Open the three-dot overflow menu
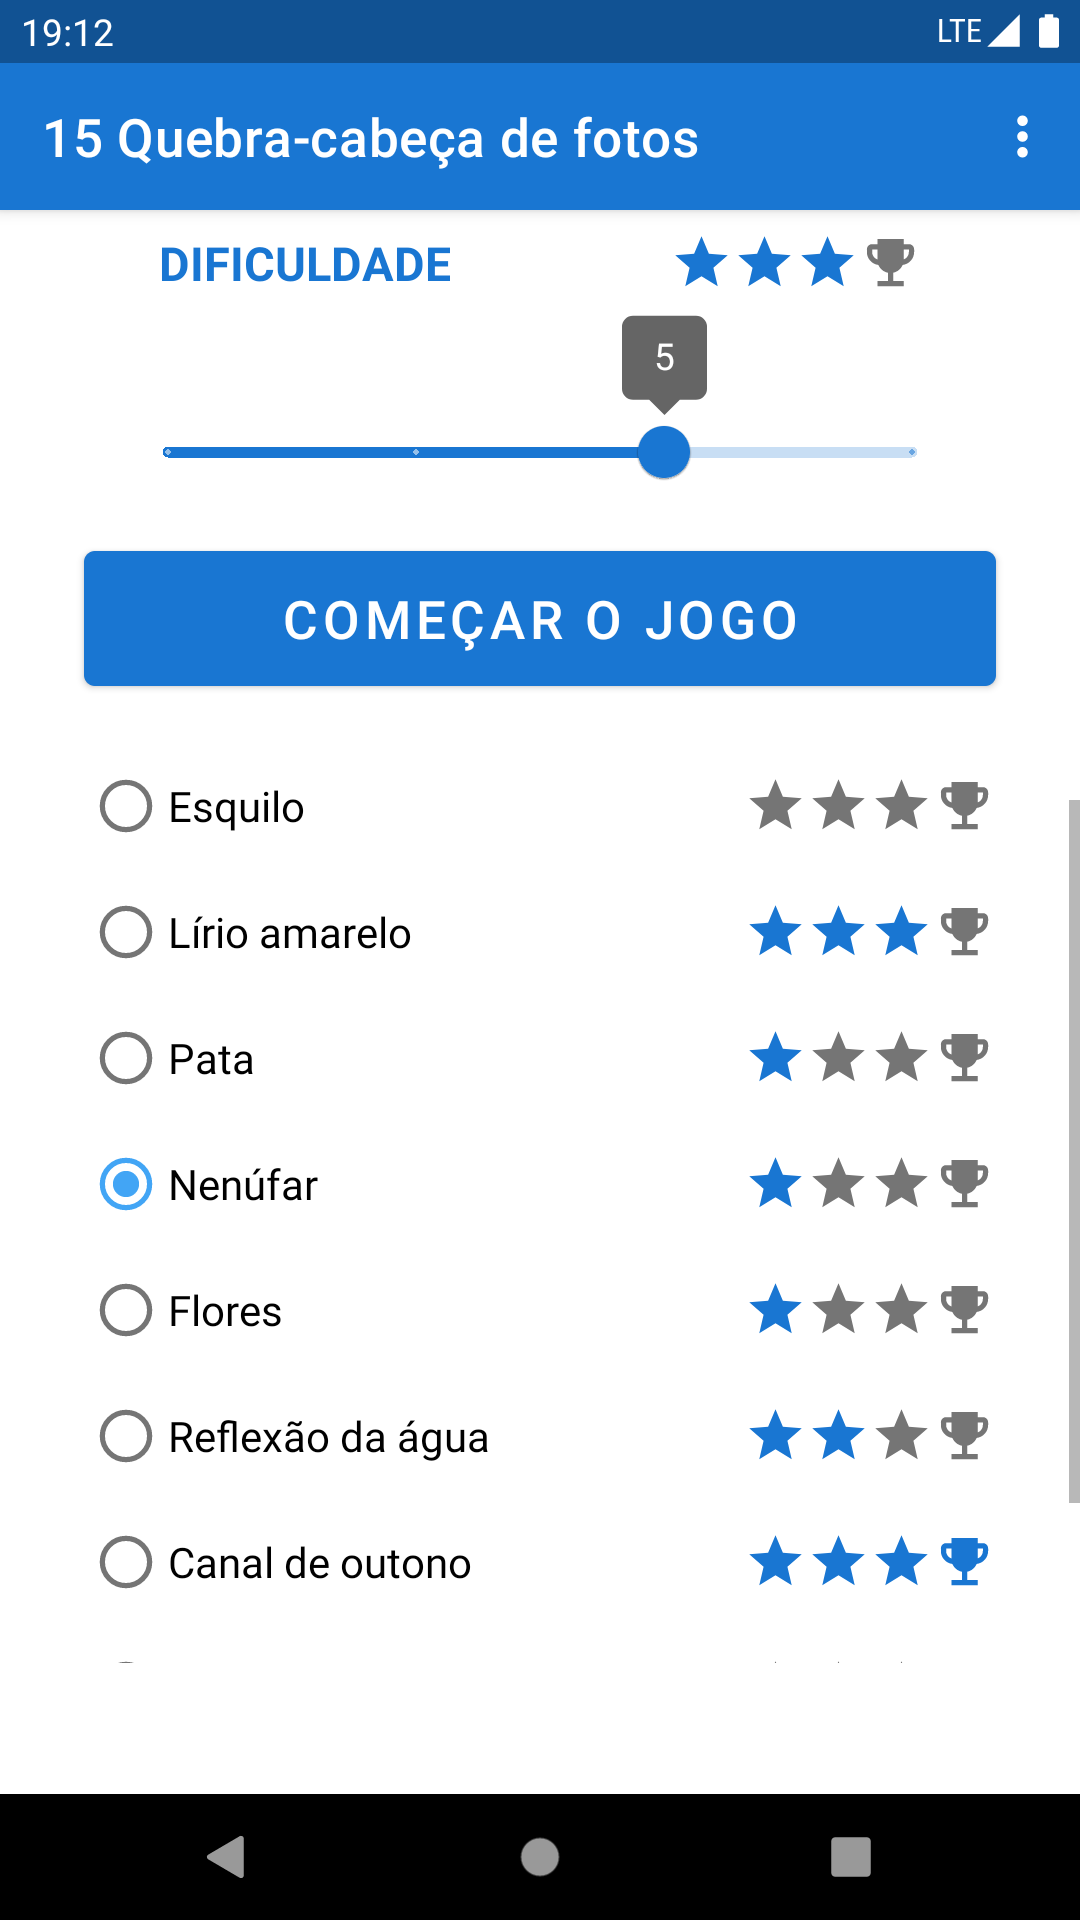The image size is (1080, 1920). tap(1022, 137)
